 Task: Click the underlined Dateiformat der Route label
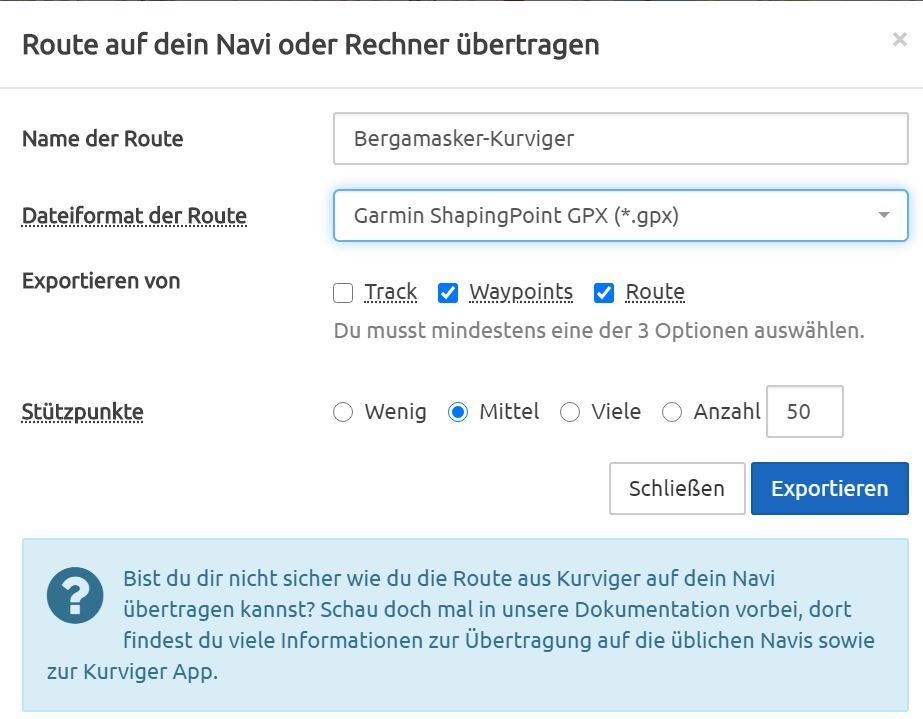(134, 216)
